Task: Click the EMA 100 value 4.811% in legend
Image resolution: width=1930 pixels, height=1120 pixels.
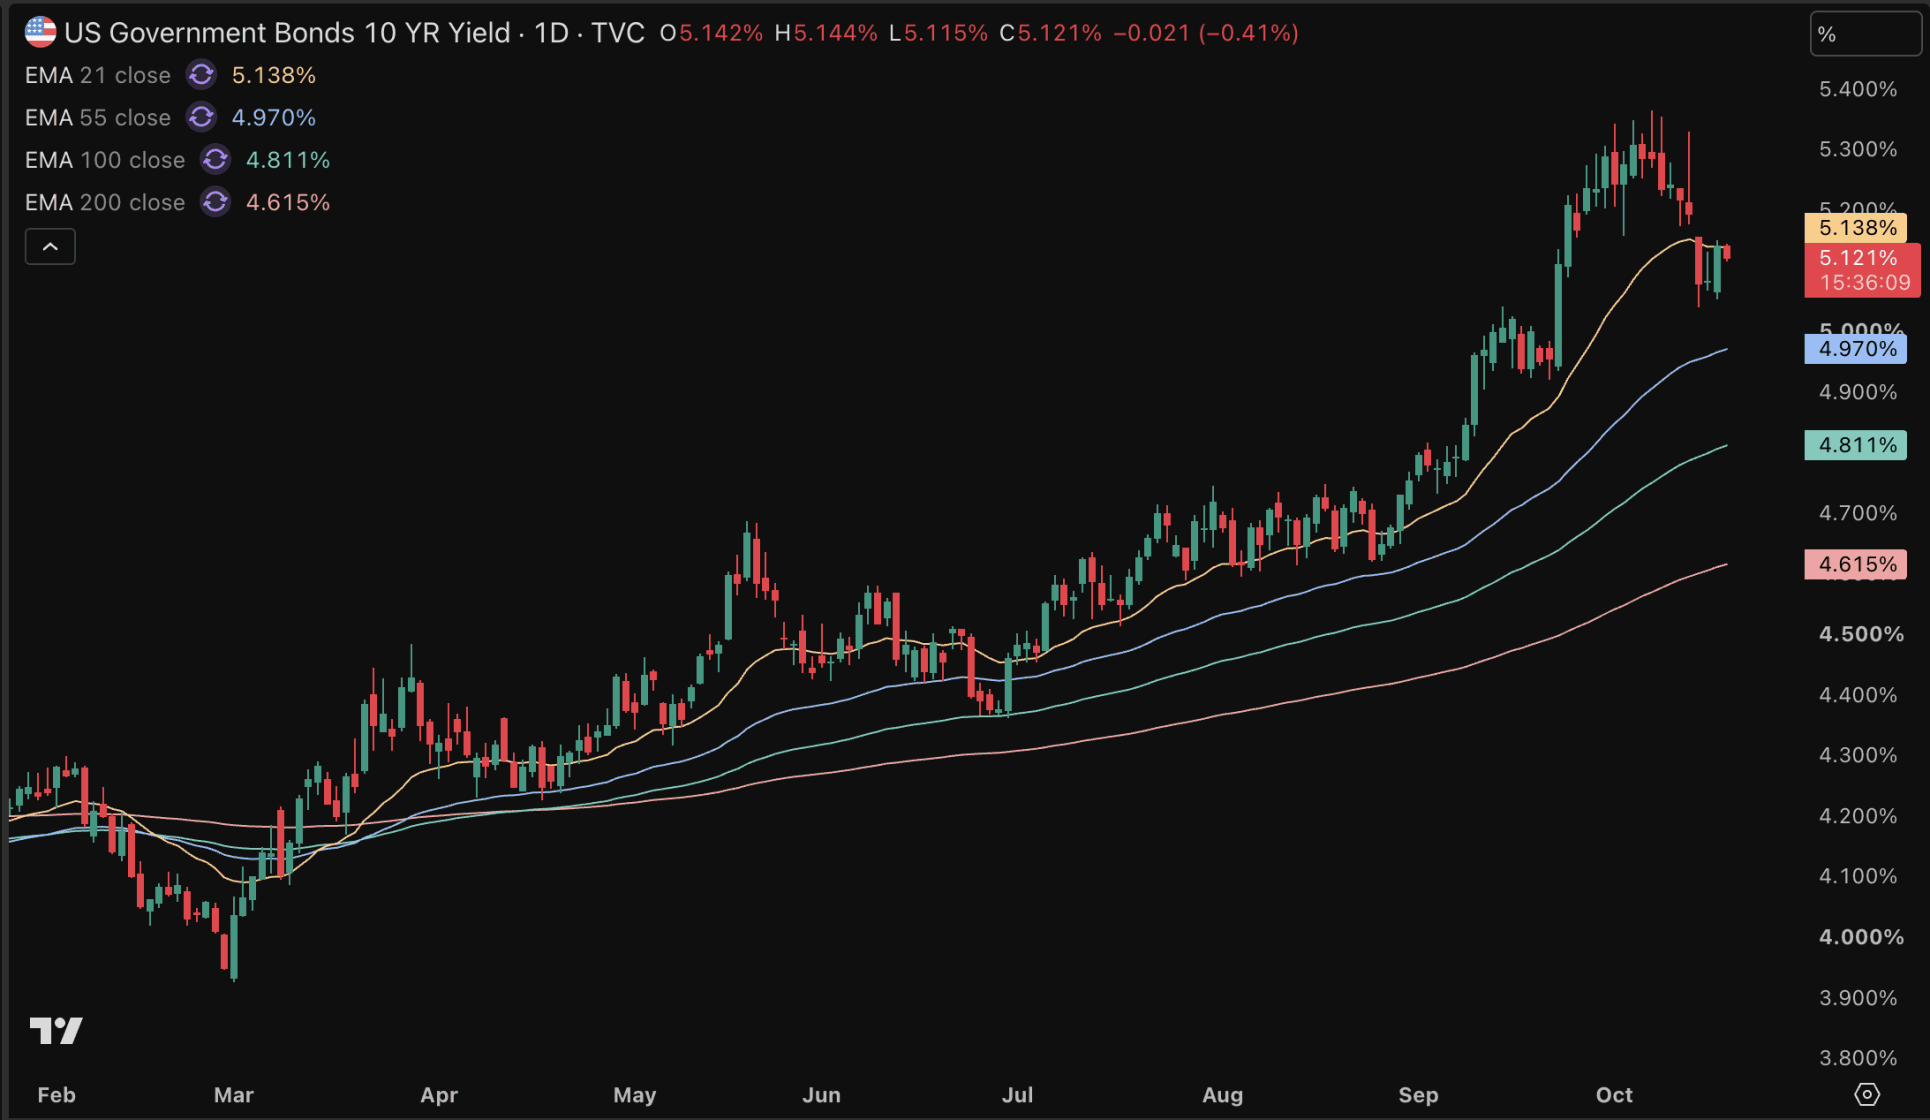Action: pos(288,160)
